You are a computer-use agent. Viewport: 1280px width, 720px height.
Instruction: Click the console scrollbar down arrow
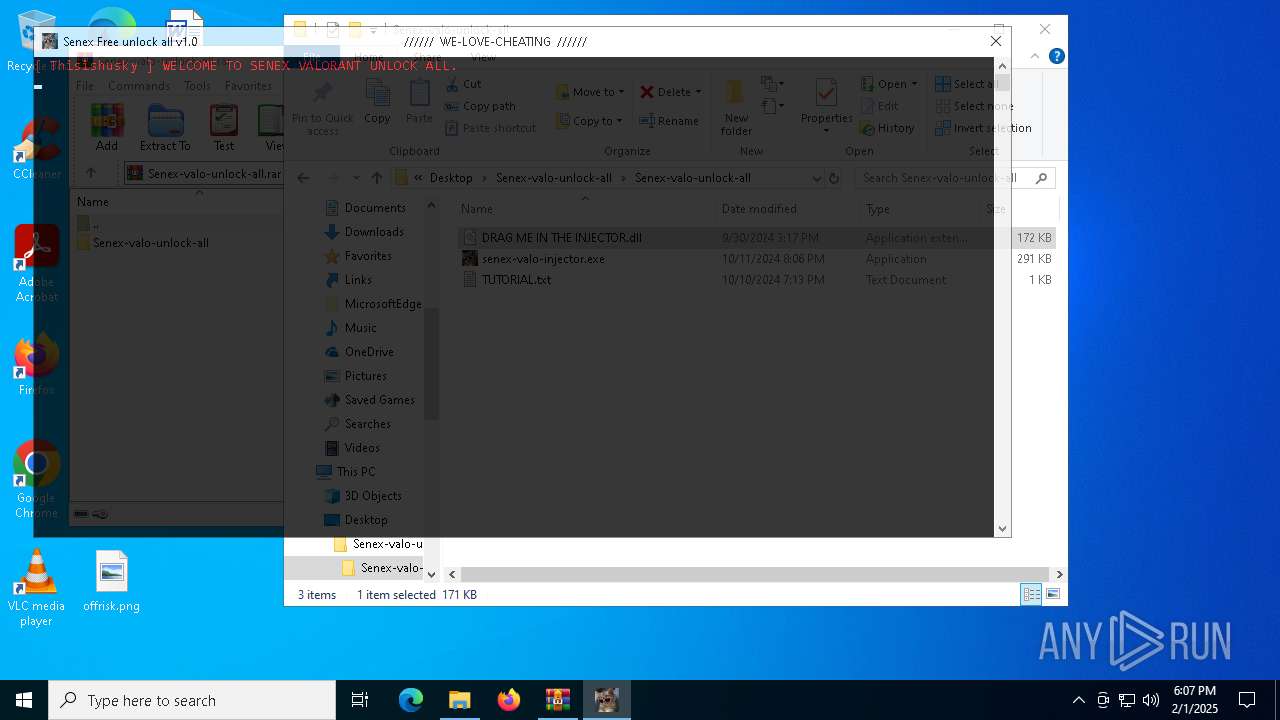(1002, 528)
